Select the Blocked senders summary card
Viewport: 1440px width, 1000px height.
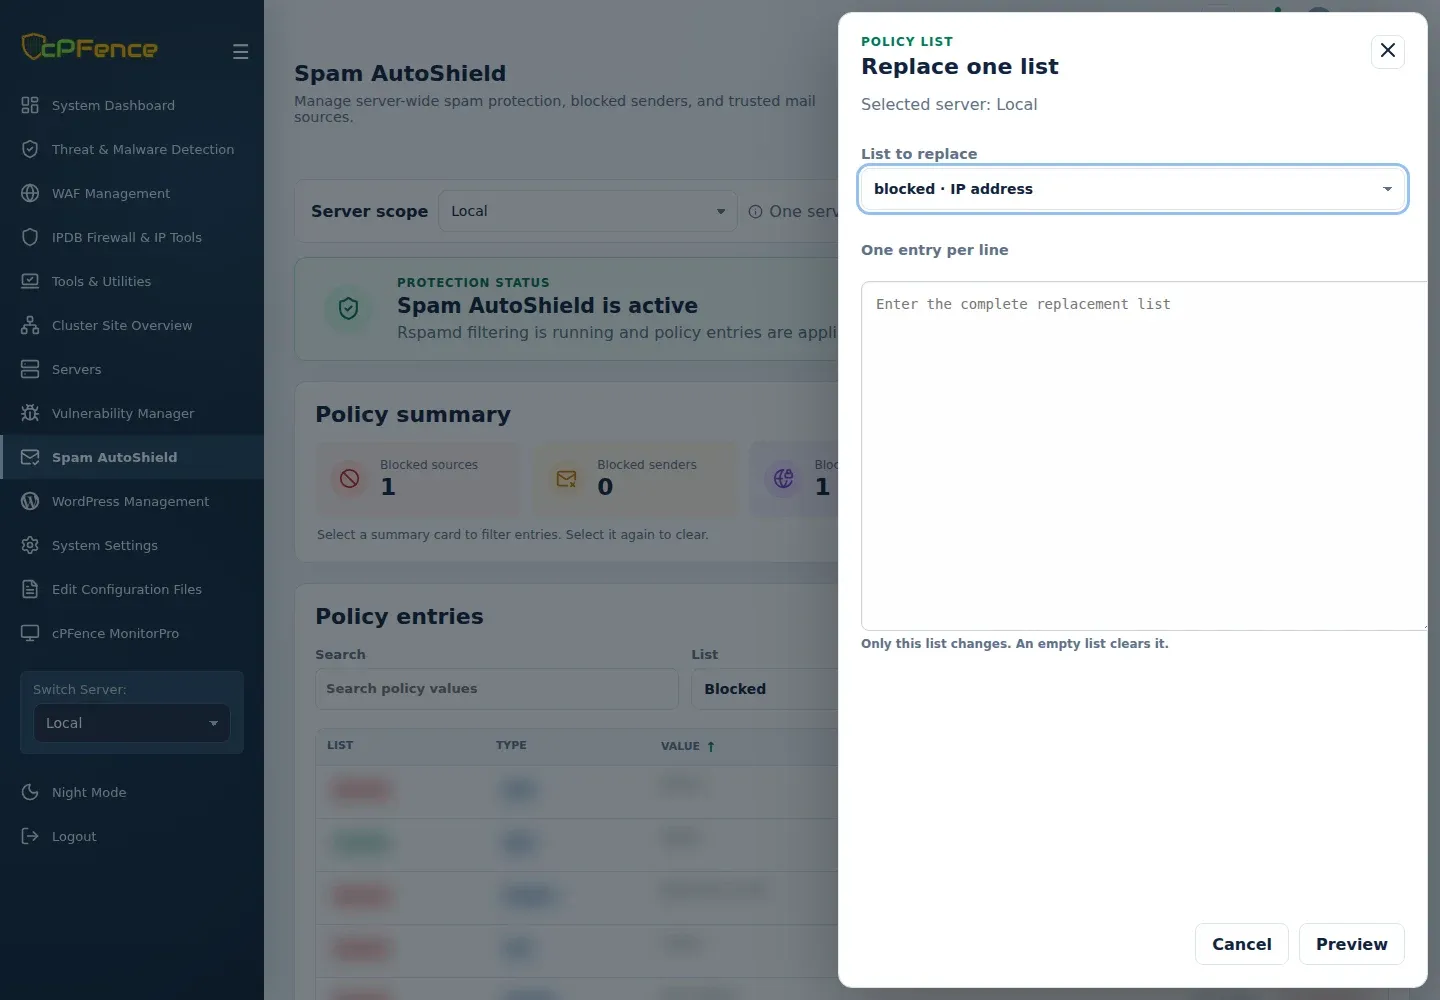[635, 479]
